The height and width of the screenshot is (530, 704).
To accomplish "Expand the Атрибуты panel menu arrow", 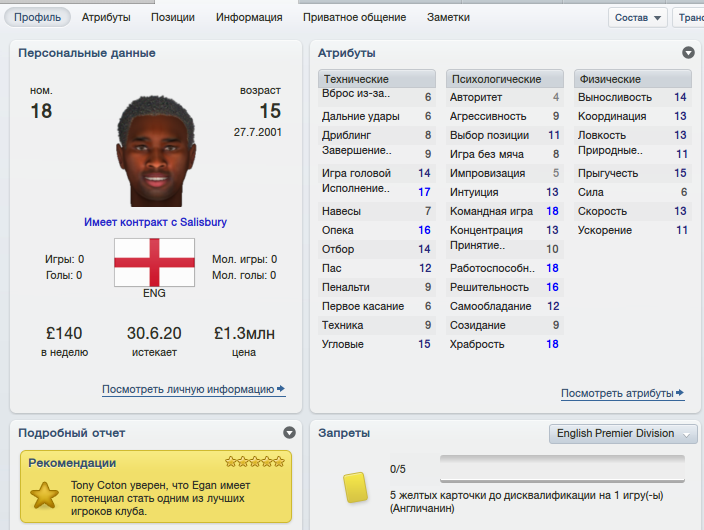I will 688,53.
